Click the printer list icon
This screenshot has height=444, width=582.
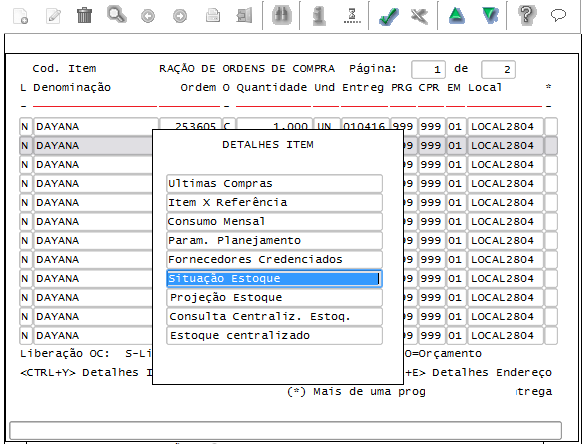pyautogui.click(x=213, y=16)
